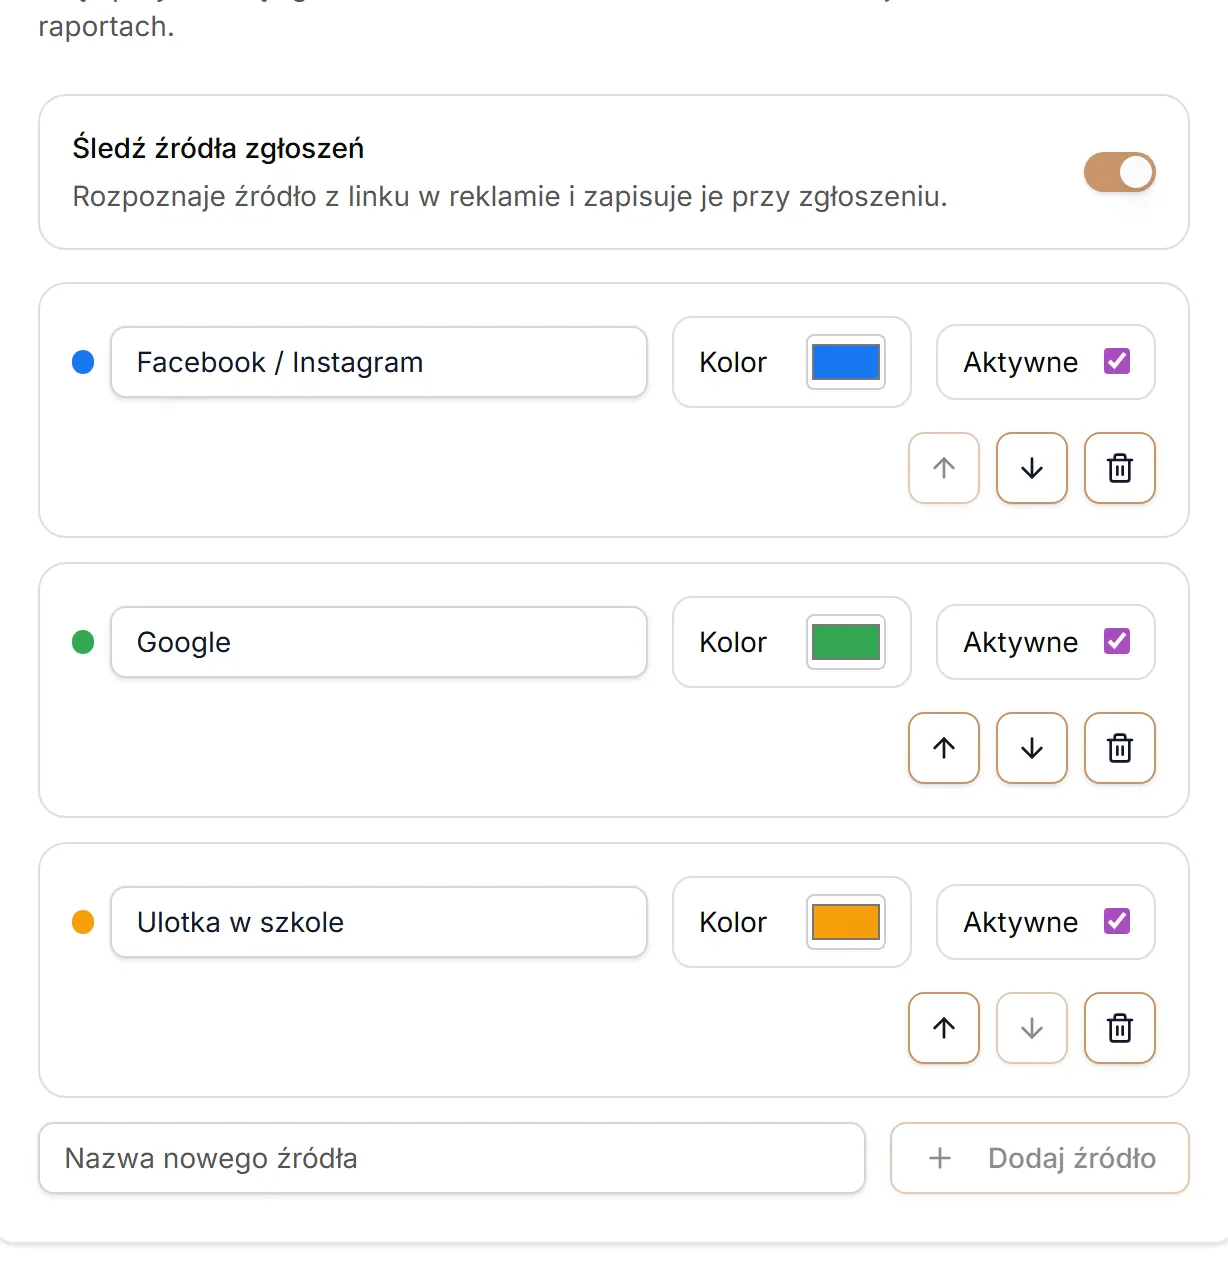Toggle Śledź źródła zgłoszeń switch
The height and width of the screenshot is (1288, 1228).
tap(1120, 172)
